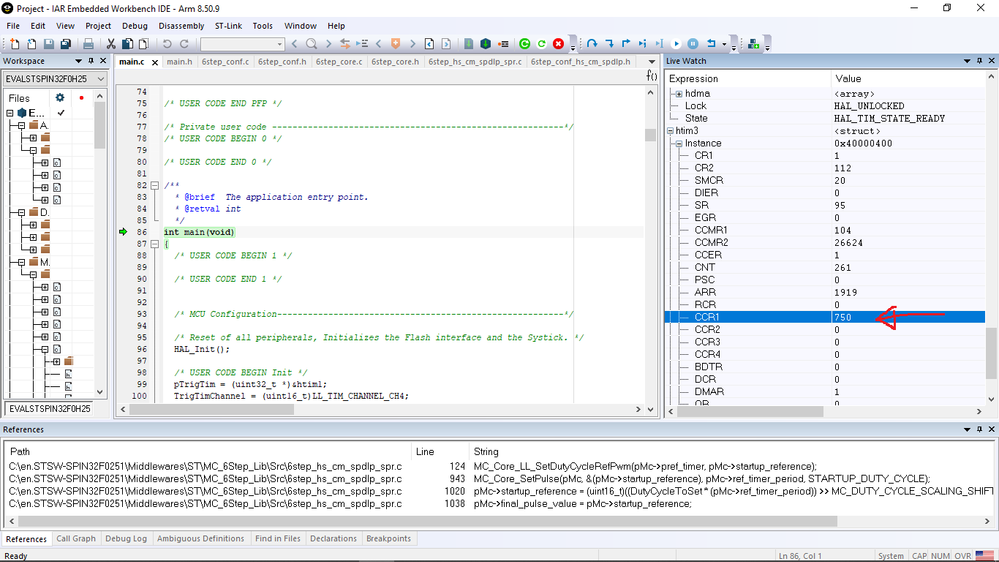Click the Open file toolbar icon
The width and height of the screenshot is (999, 562).
[31, 43]
